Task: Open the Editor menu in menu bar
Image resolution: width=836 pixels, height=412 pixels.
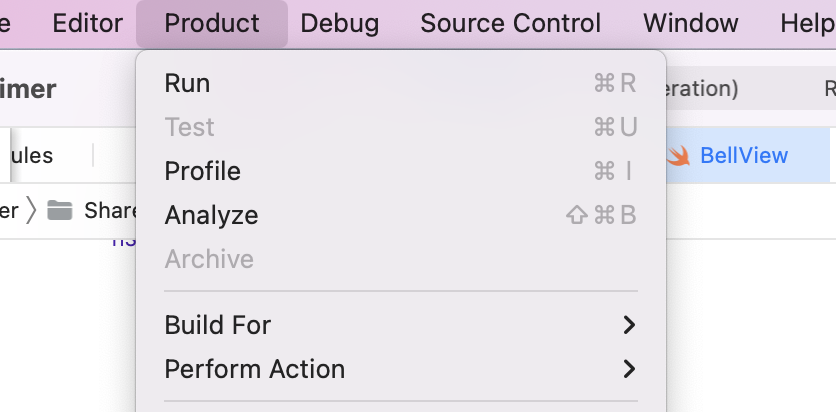Action: [x=87, y=23]
